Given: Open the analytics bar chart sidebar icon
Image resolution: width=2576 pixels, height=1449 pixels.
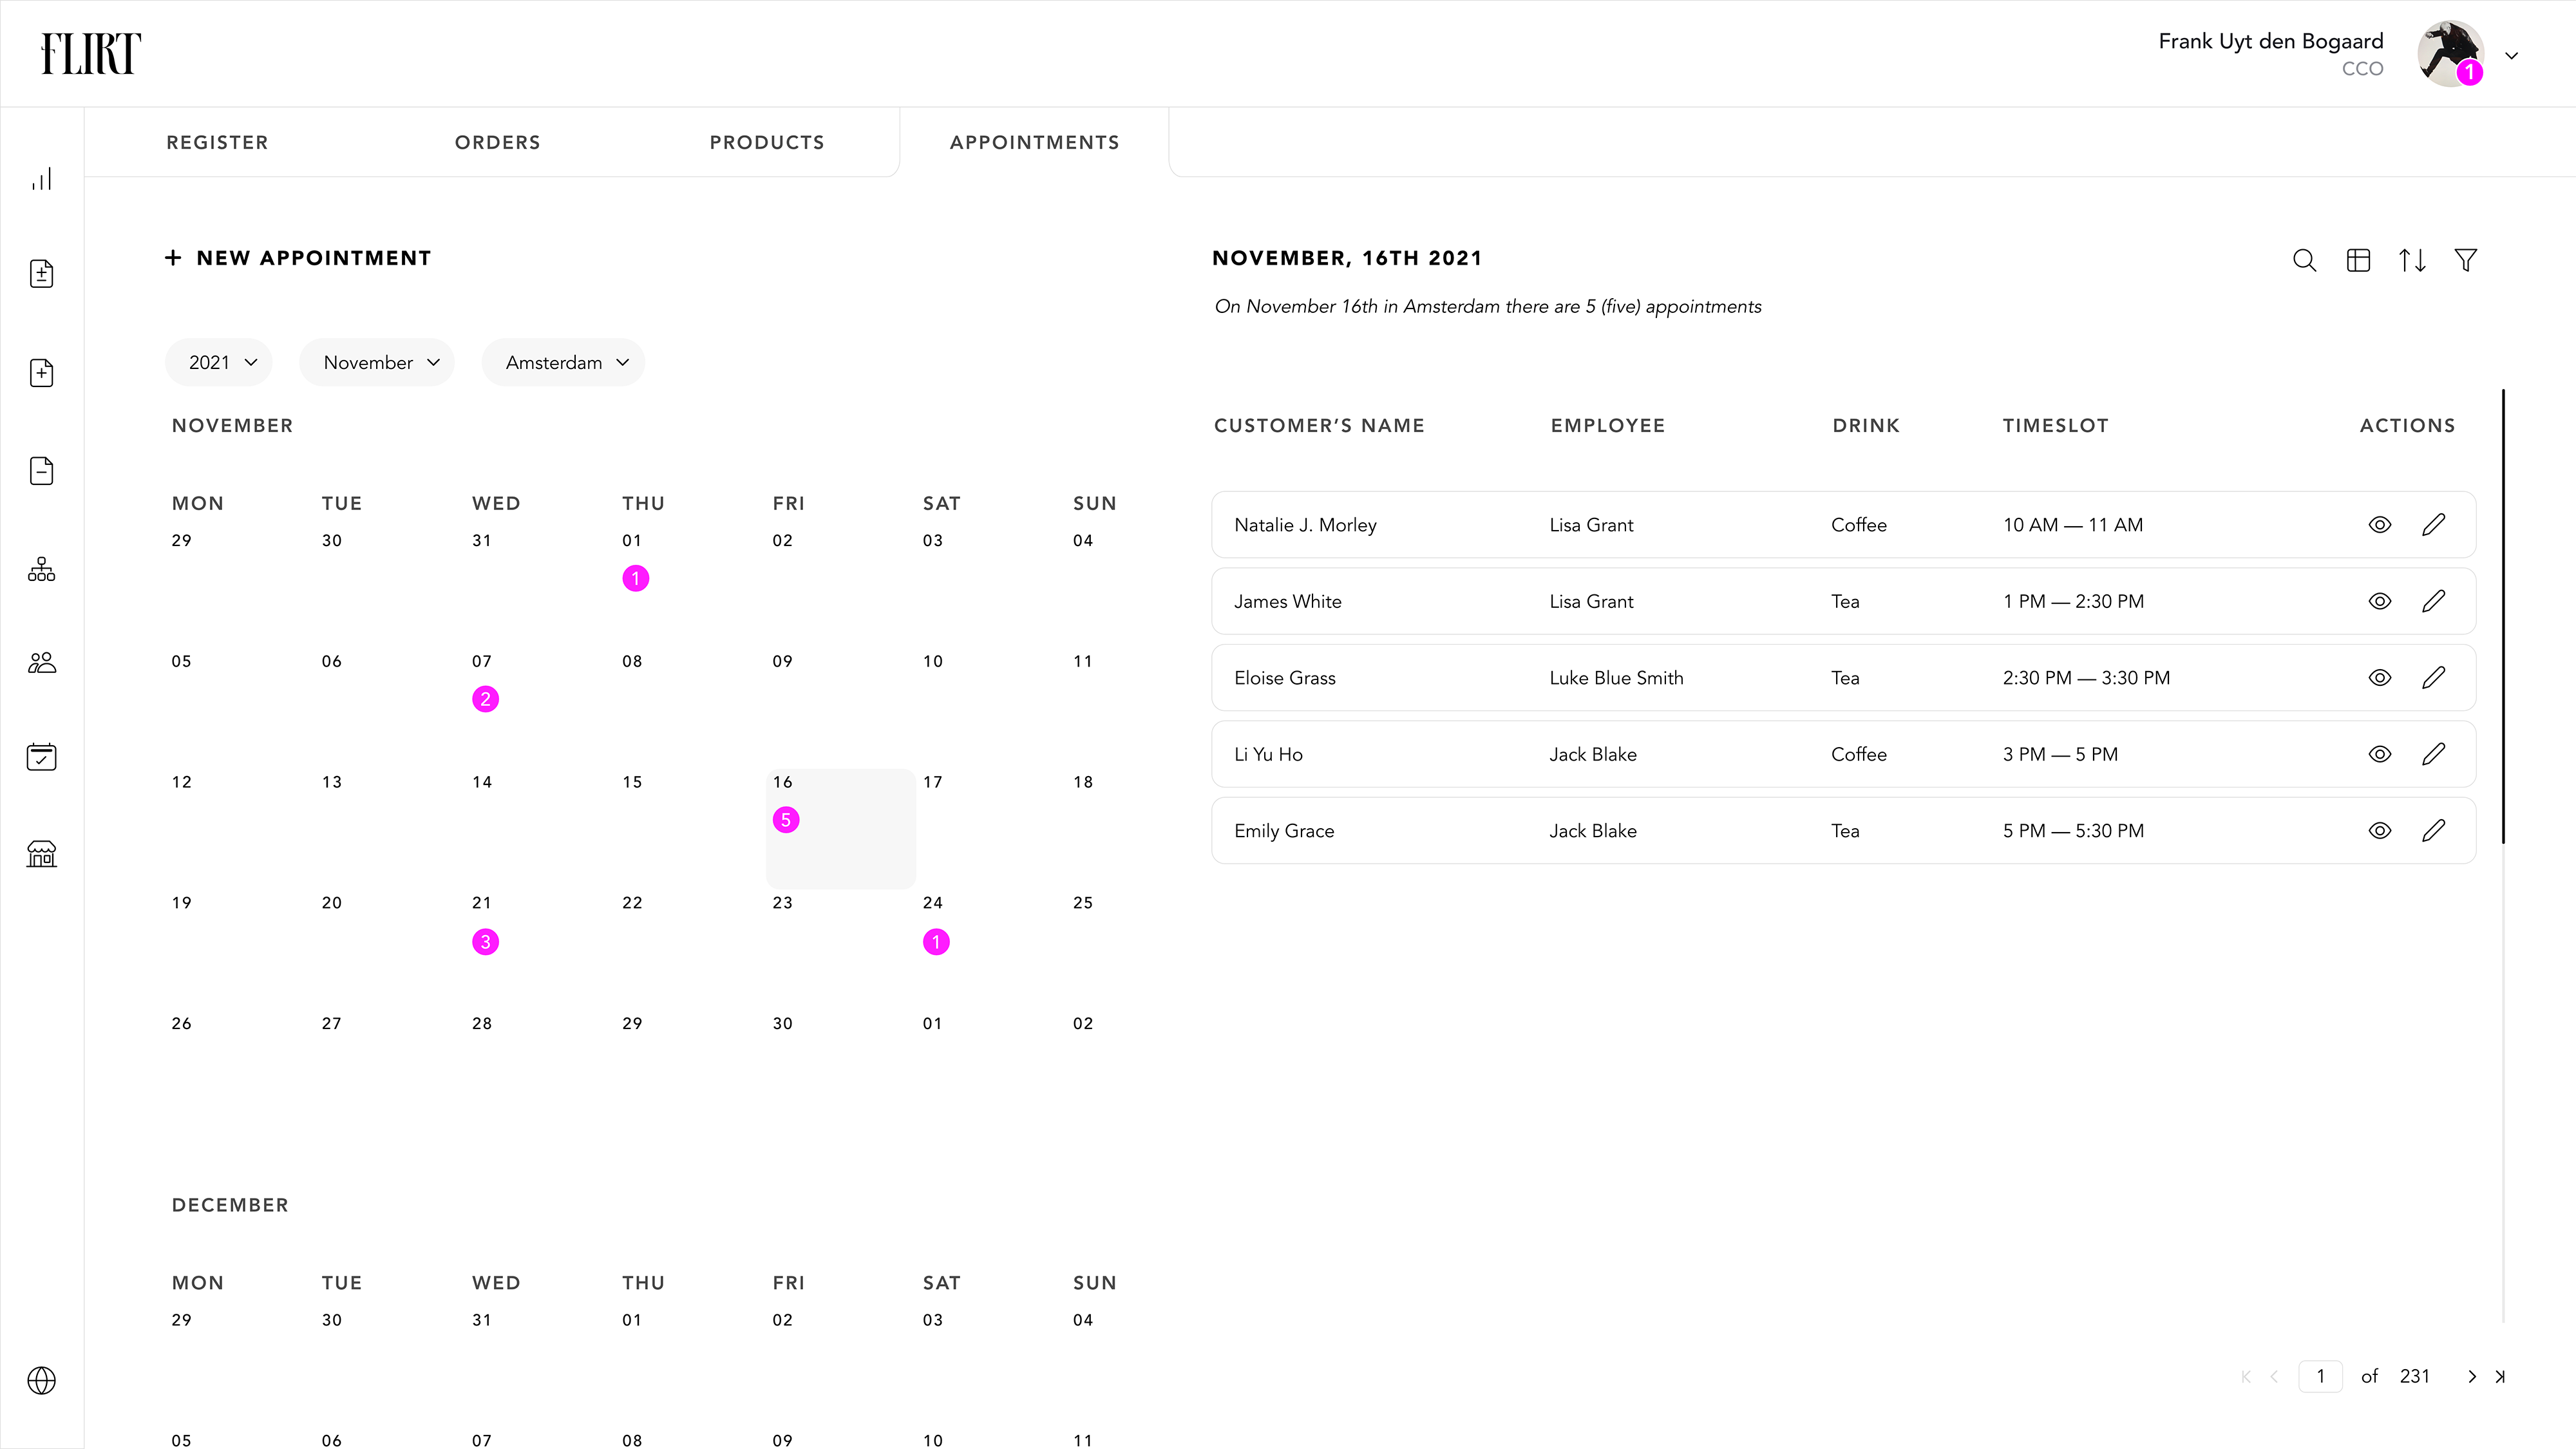Looking at the screenshot, I should (41, 179).
